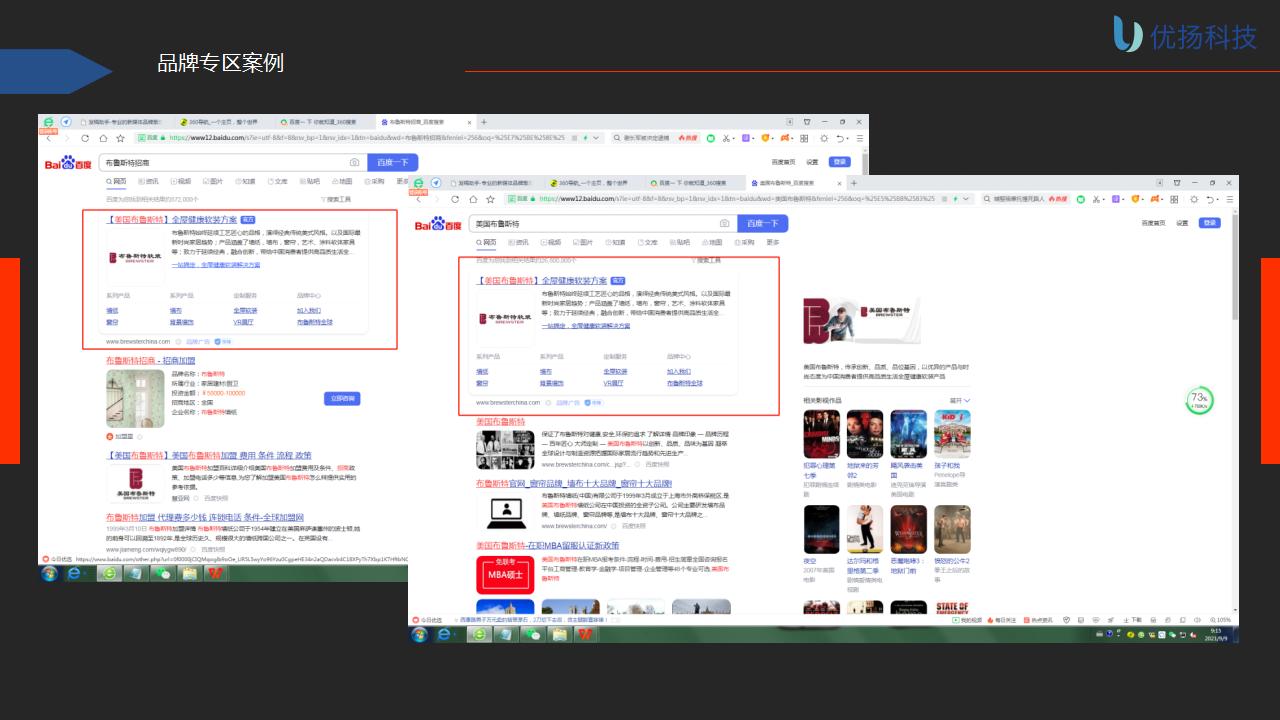Click the VR展厅 link in the front window ad box
Image resolution: width=1280 pixels, height=720 pixels.
pos(613,383)
